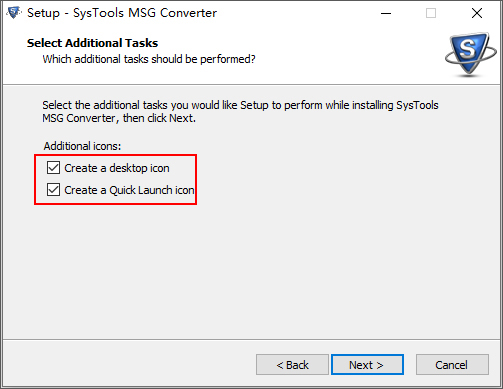
Task: Click empty gray area of wizard page
Action: point(300,267)
